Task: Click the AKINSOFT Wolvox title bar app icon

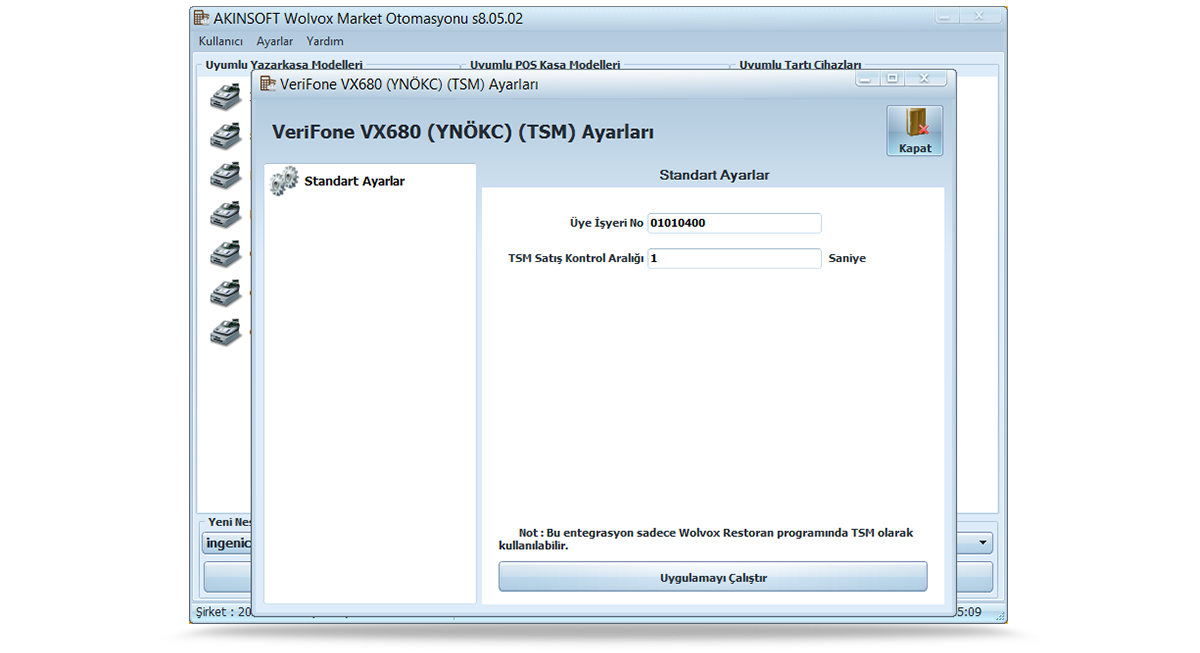Action: point(202,18)
